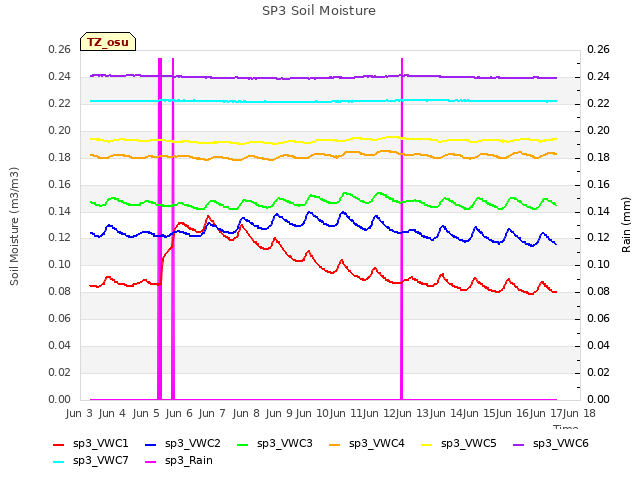Toggle the sp3_VWC6 legend entry
This screenshot has width=640, height=480.
pyautogui.click(x=551, y=443)
